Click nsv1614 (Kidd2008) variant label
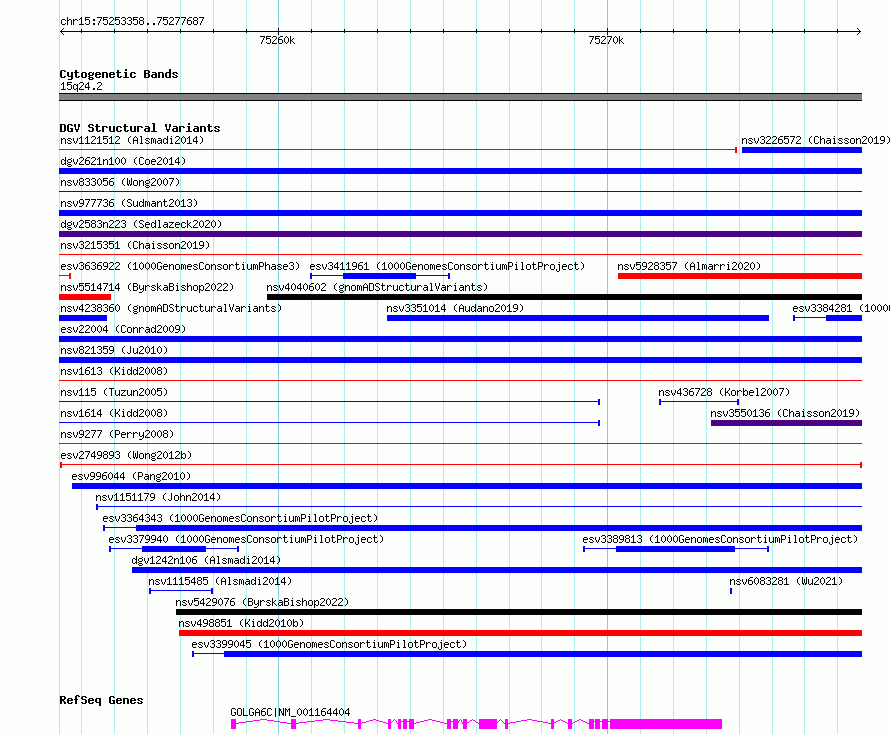The width and height of the screenshot is (890, 734). click(x=114, y=413)
